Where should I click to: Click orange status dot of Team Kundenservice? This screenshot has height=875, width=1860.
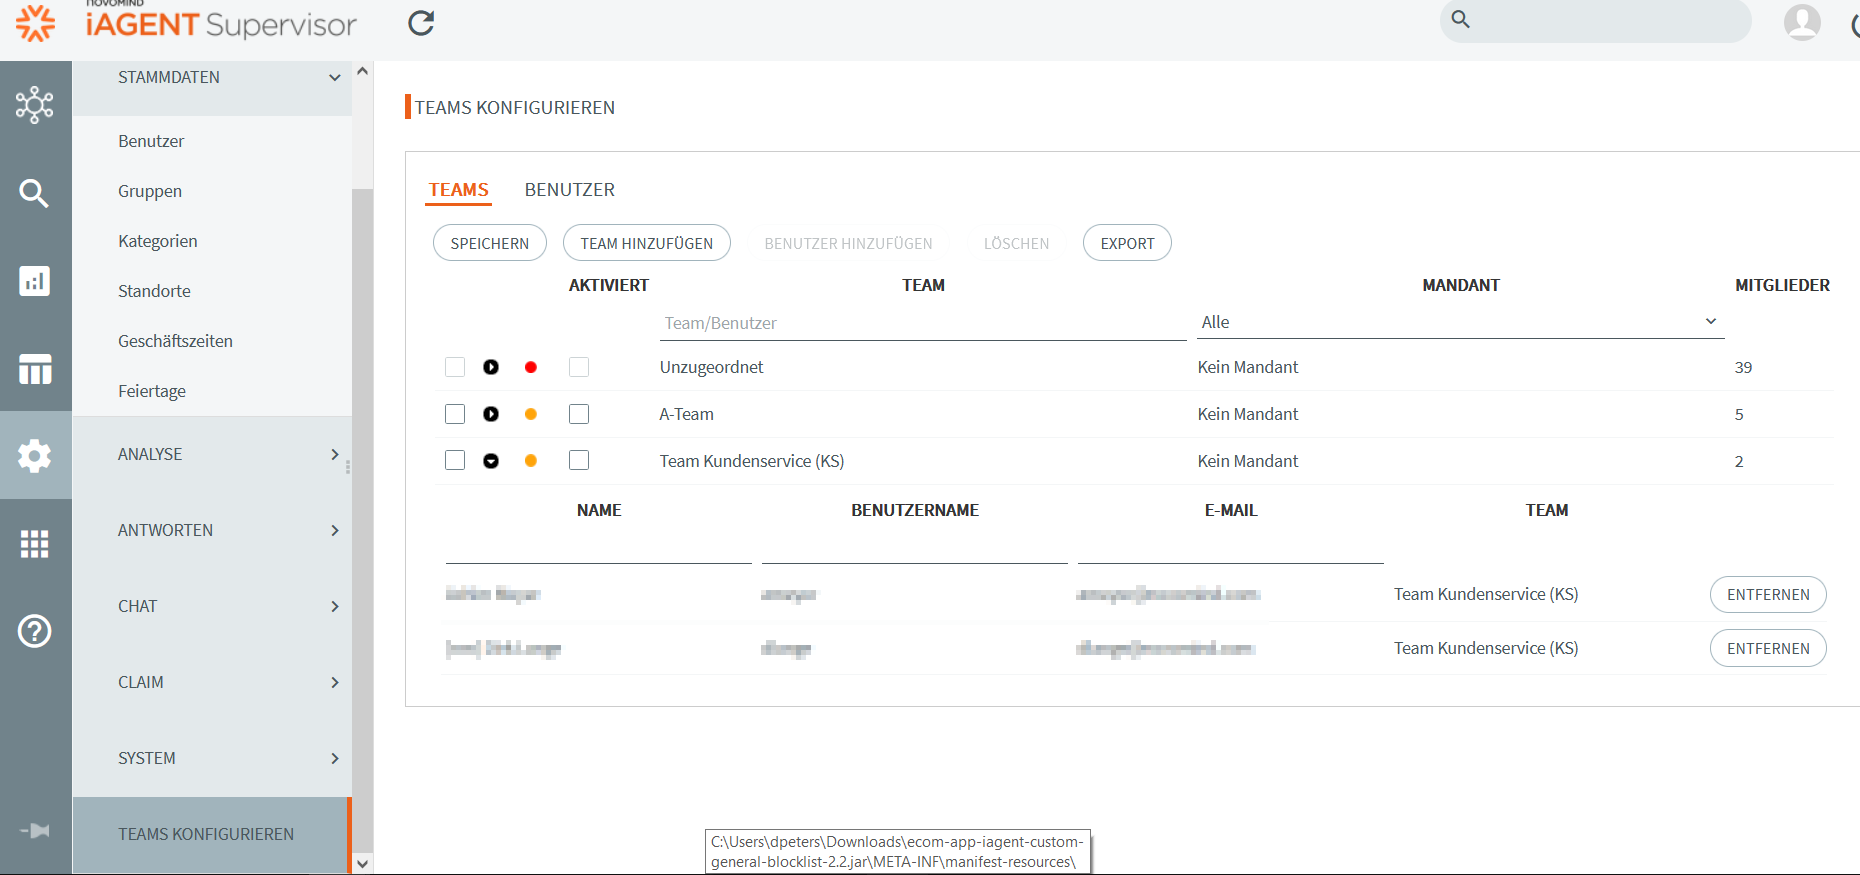[531, 461]
